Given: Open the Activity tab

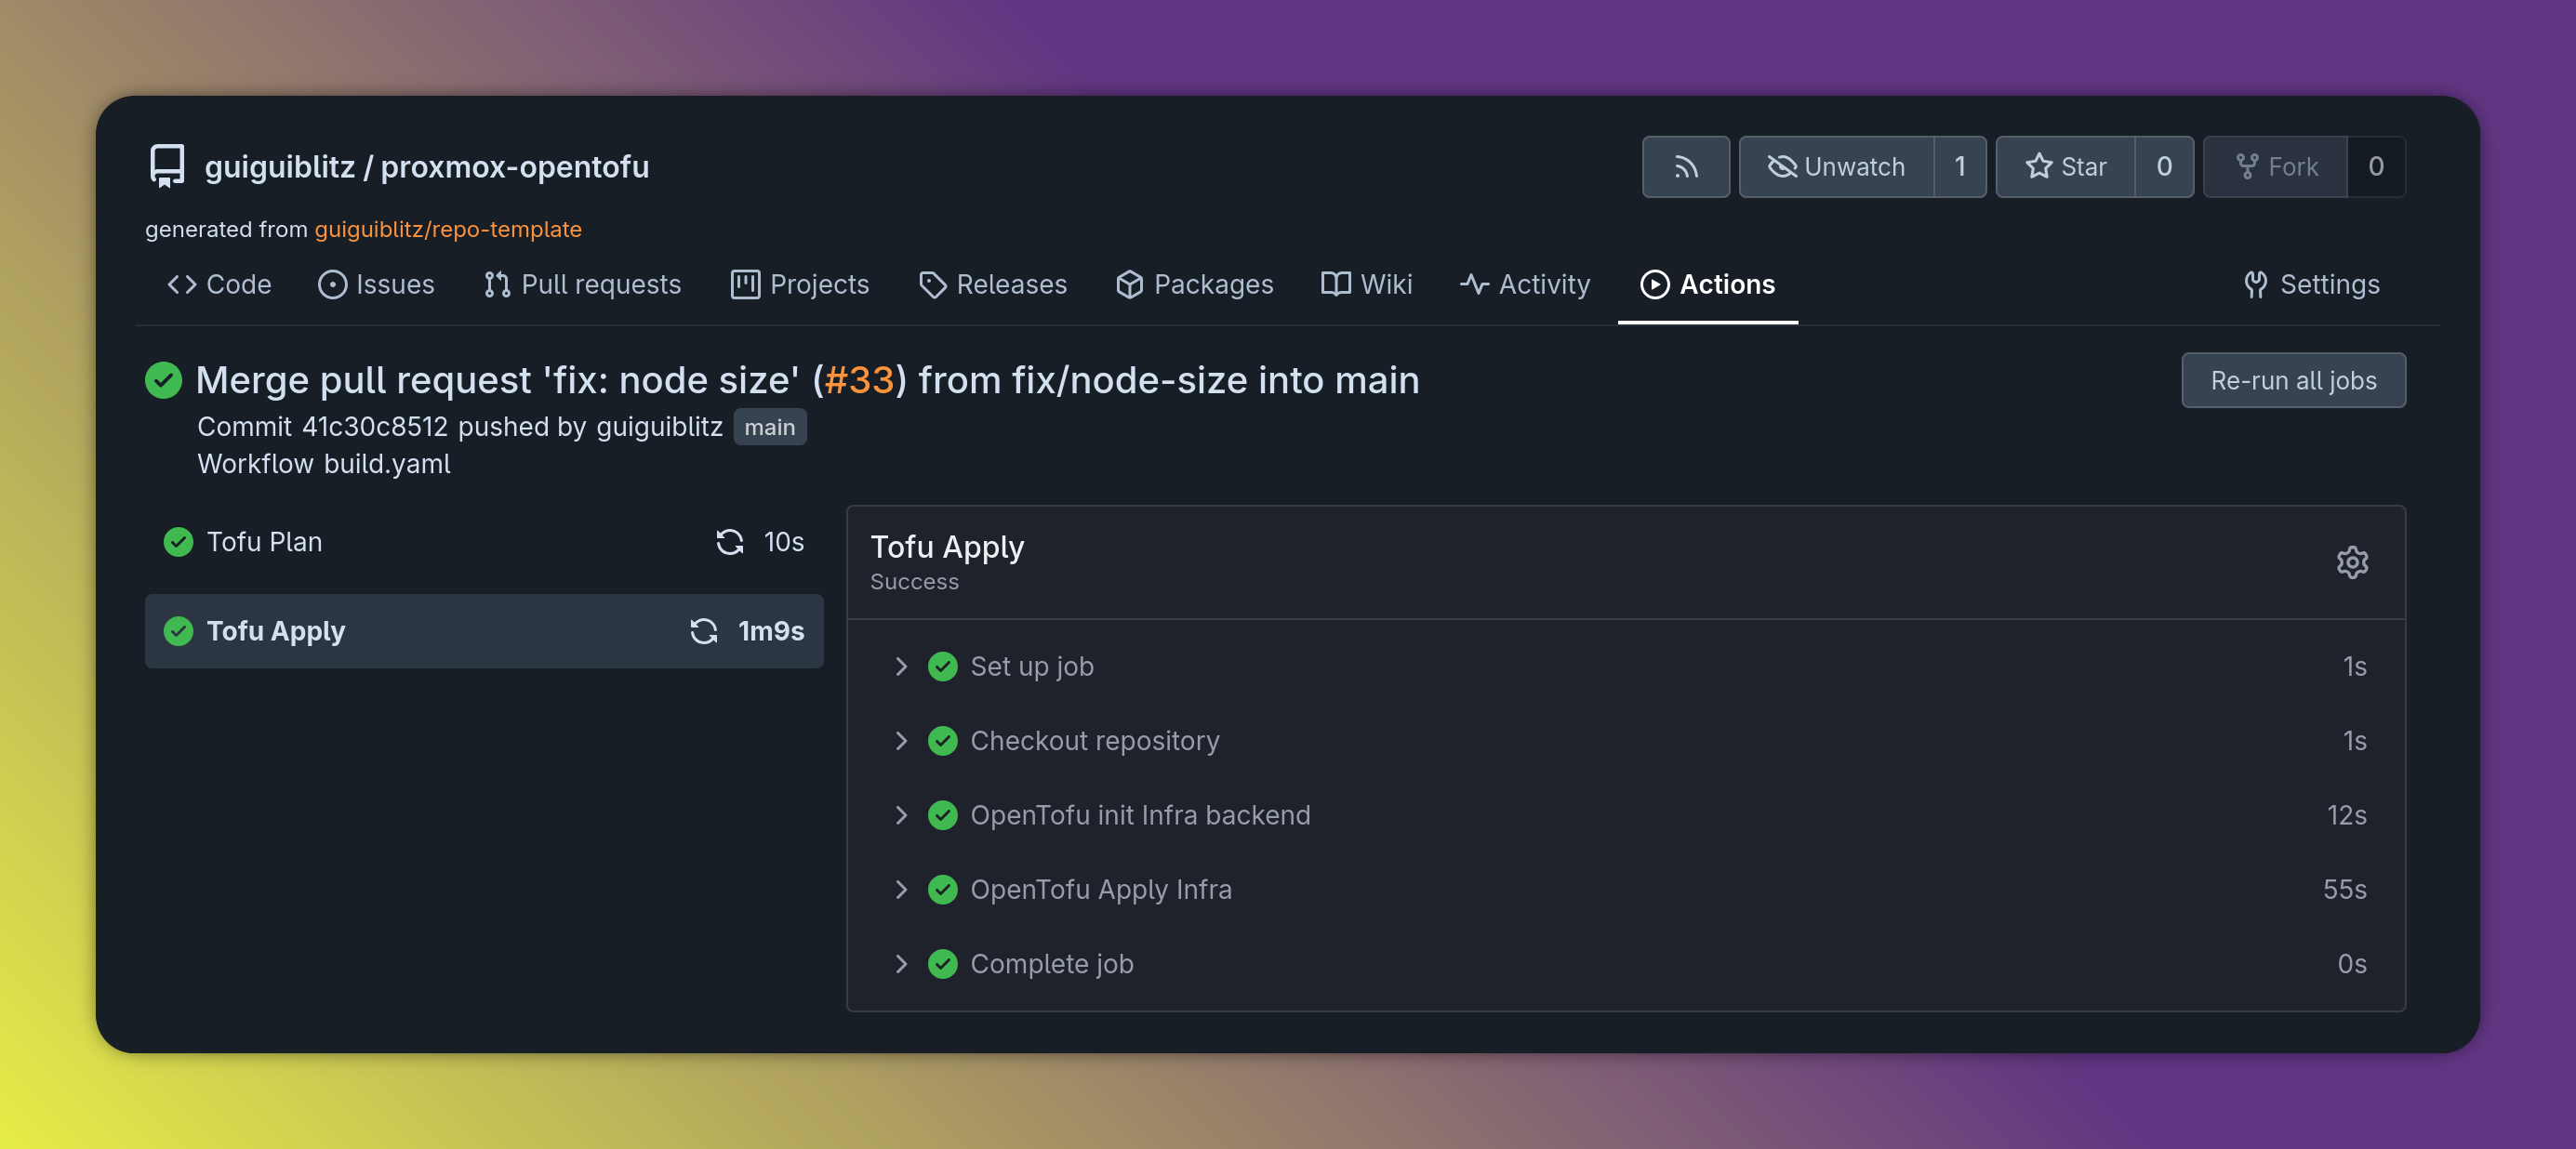Looking at the screenshot, I should (x=1525, y=284).
